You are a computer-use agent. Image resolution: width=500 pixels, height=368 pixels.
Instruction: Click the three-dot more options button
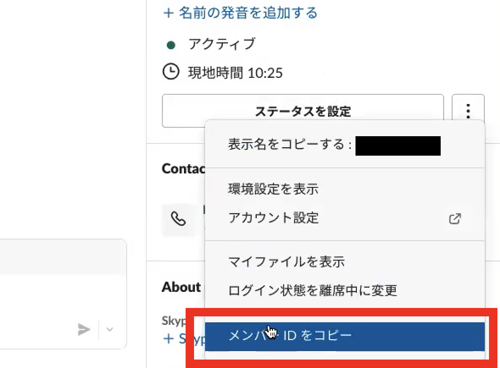468,111
